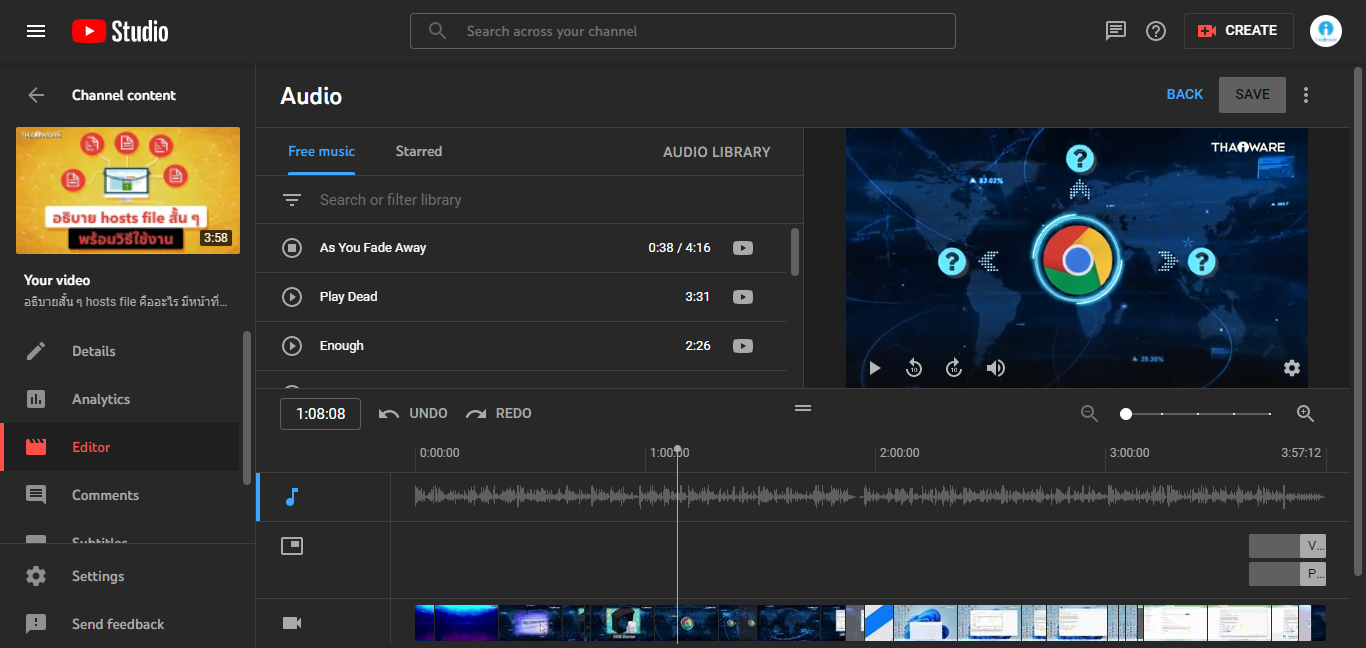Zoom in the timeline
Image resolution: width=1366 pixels, height=648 pixels.
[1305, 414]
